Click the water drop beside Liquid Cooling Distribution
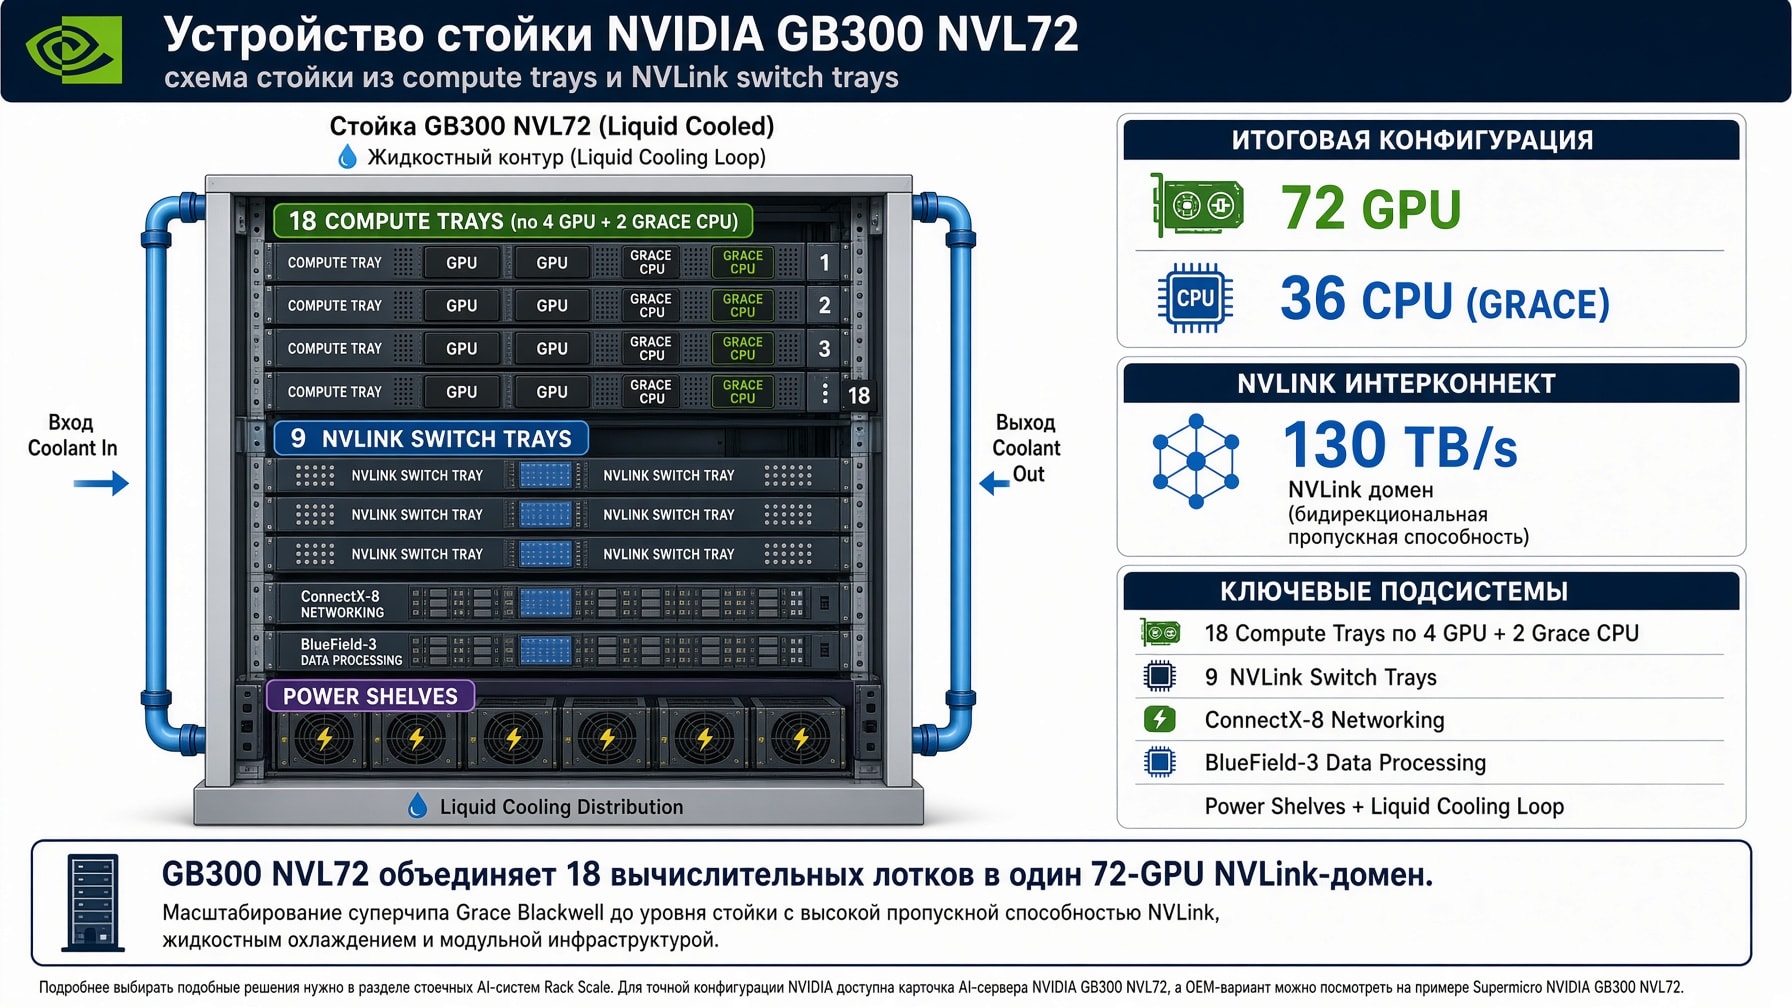The height and width of the screenshot is (1008, 1792). [x=418, y=806]
